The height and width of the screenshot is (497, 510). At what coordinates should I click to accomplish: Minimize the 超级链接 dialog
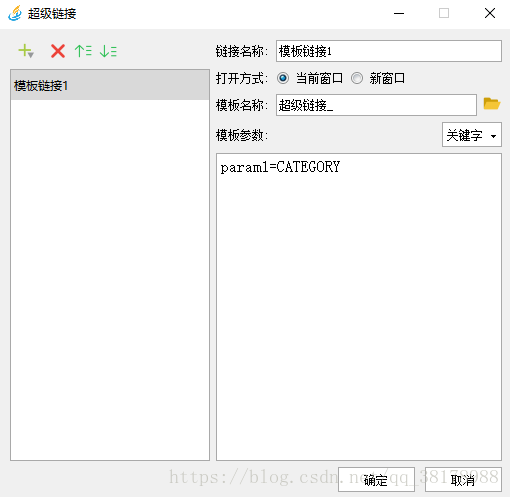[x=399, y=13]
